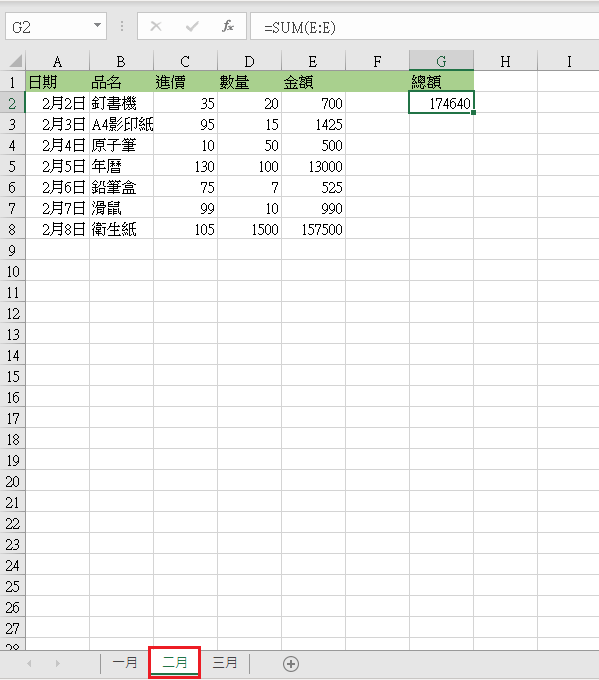Select column G header
The width and height of the screenshot is (599, 680).
pyautogui.click(x=441, y=61)
